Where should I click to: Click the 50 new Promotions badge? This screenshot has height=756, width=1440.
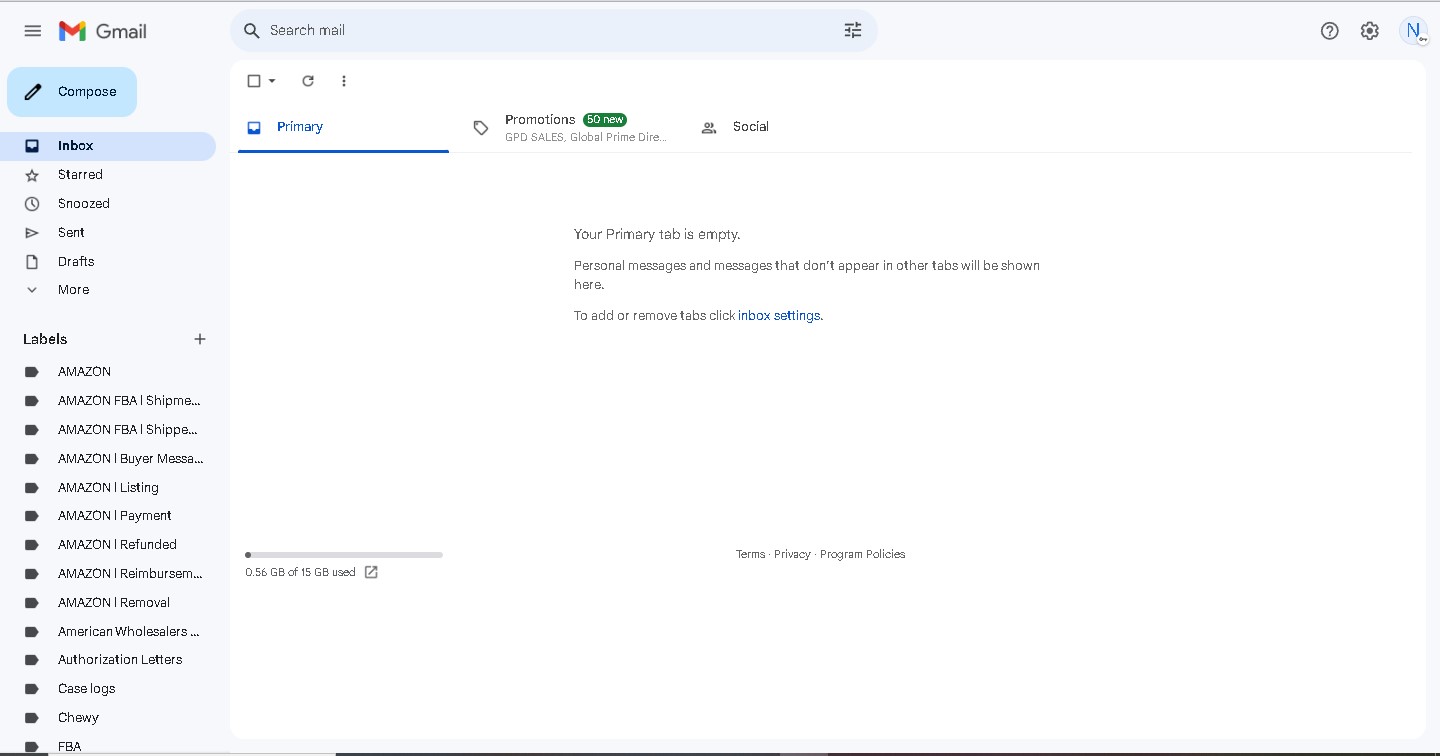[605, 120]
